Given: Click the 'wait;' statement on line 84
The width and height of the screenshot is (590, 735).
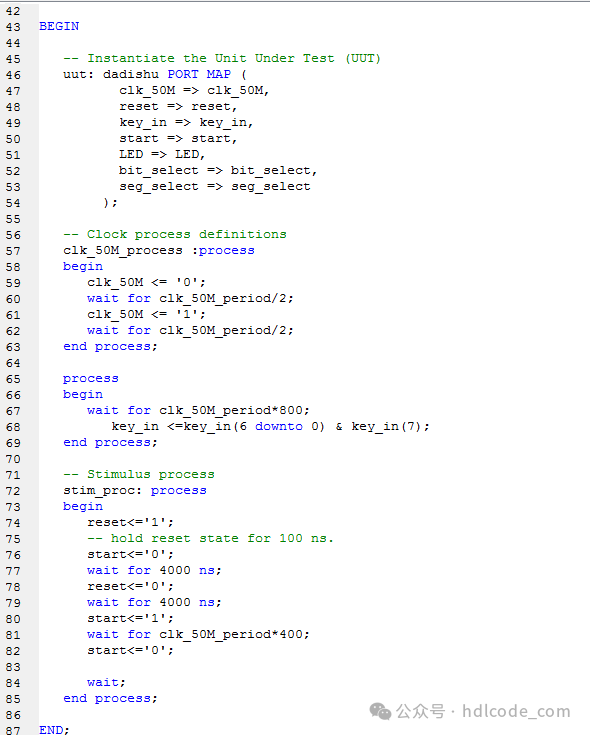Looking at the screenshot, I should (106, 682).
